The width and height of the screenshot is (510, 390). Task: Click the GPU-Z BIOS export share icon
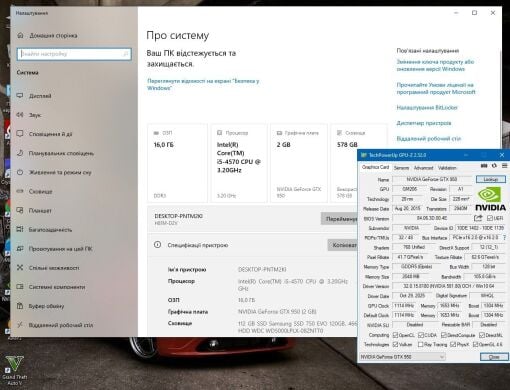(x=478, y=218)
